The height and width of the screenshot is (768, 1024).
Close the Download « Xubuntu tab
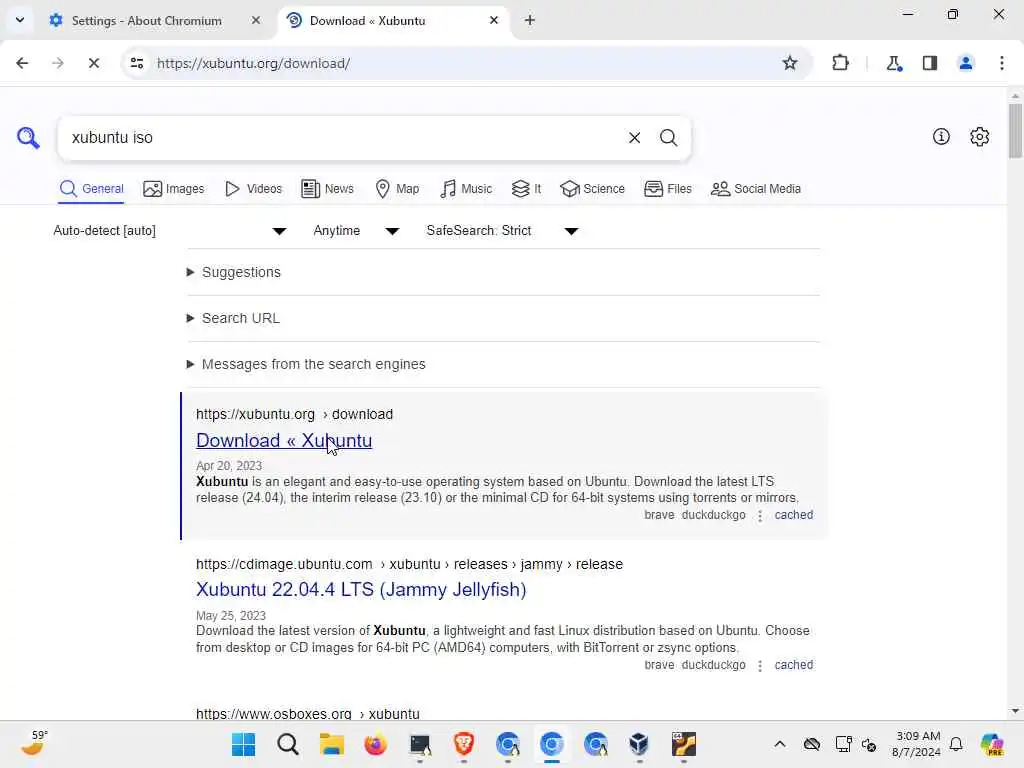[494, 20]
